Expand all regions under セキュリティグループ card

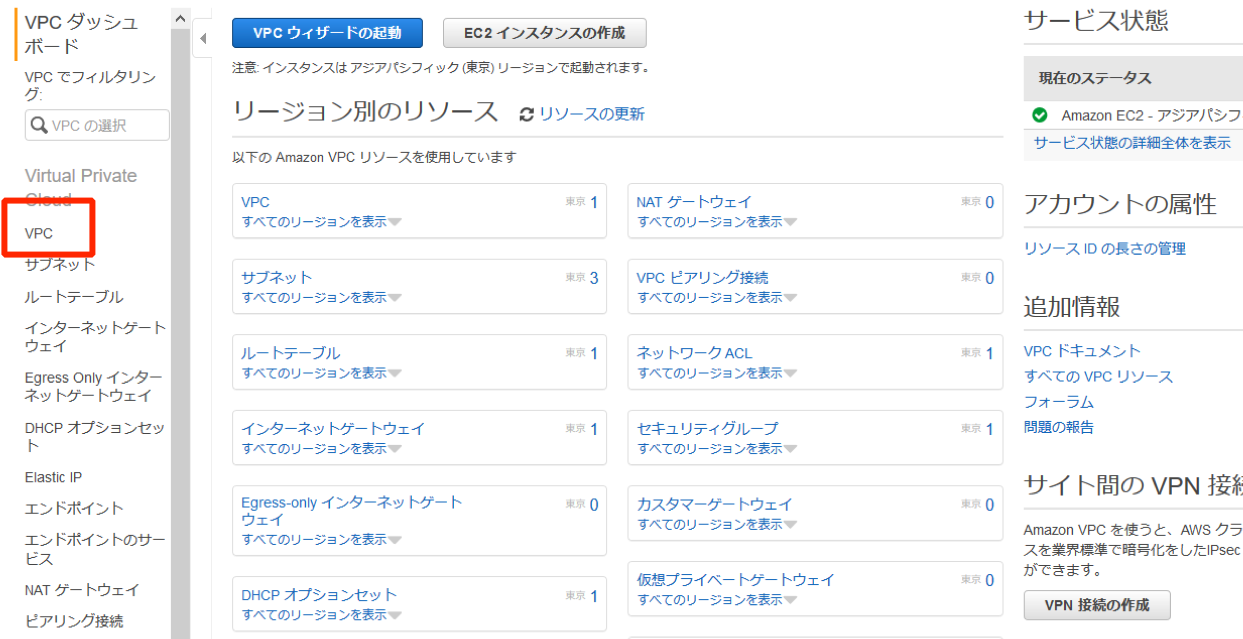[717, 448]
